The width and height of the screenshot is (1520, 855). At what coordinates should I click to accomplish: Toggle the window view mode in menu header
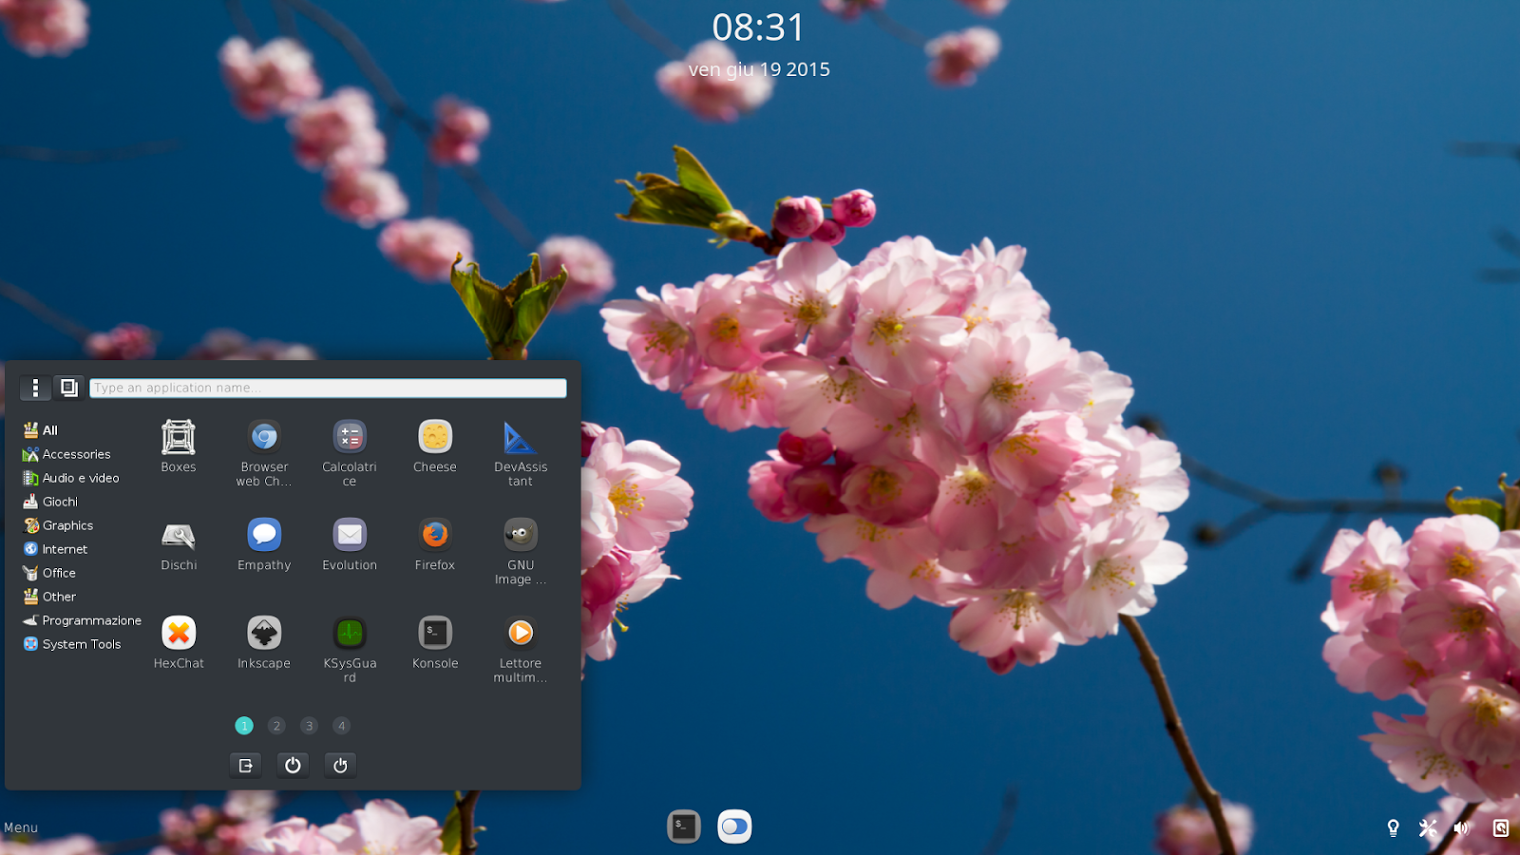[68, 387]
